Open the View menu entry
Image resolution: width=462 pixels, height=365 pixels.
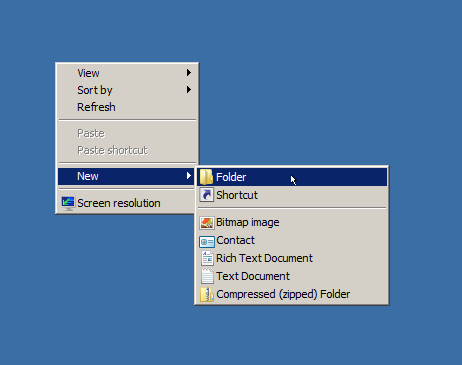click(x=127, y=73)
